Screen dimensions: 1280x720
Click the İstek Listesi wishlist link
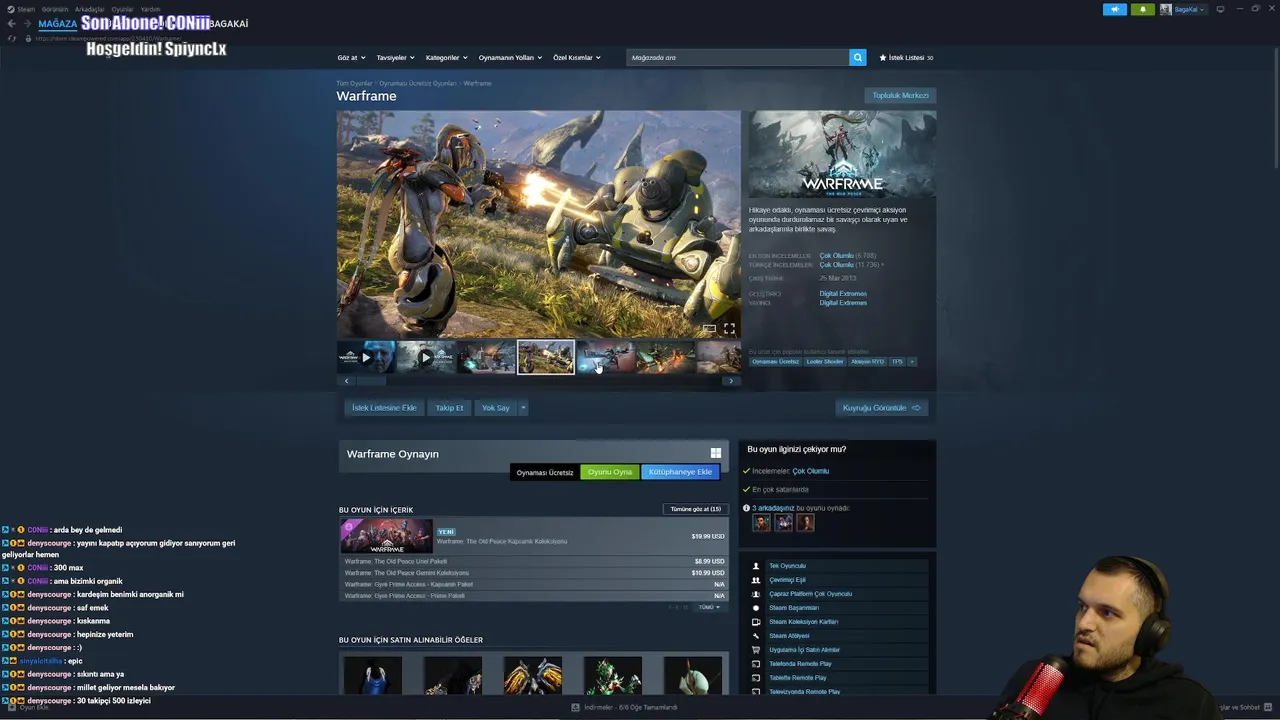coord(906,57)
